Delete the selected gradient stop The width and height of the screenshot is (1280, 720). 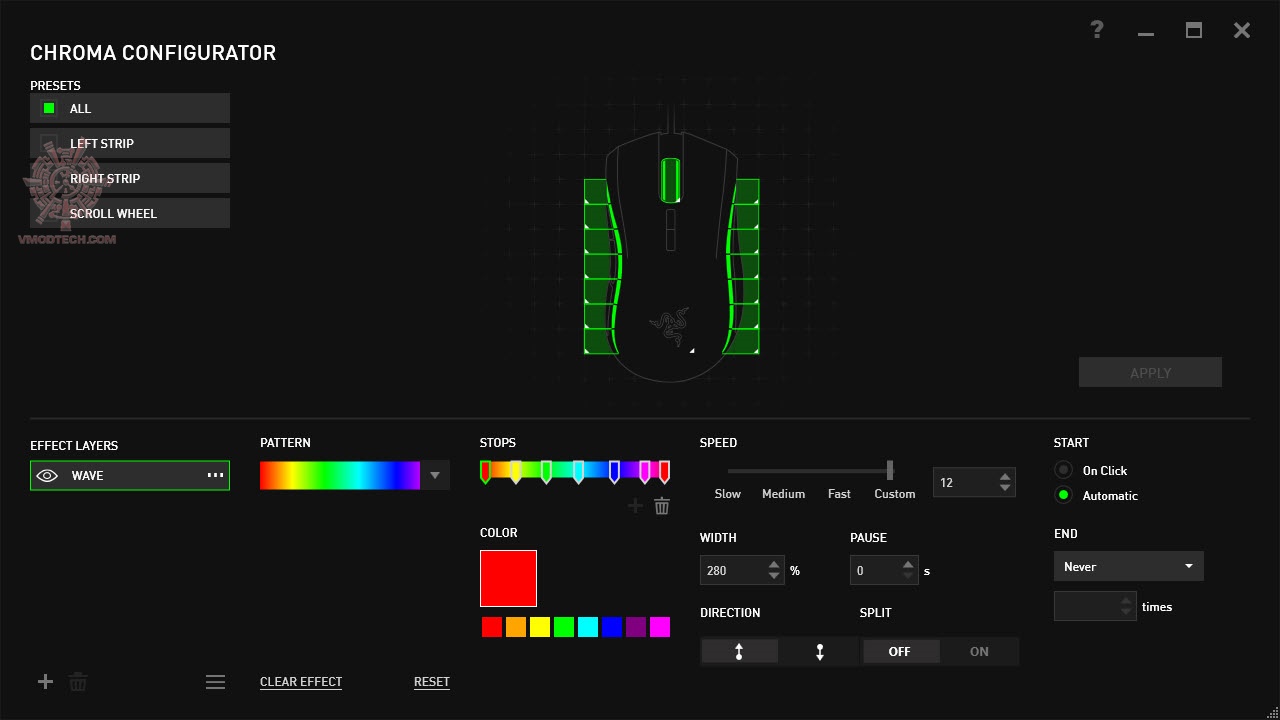click(662, 506)
